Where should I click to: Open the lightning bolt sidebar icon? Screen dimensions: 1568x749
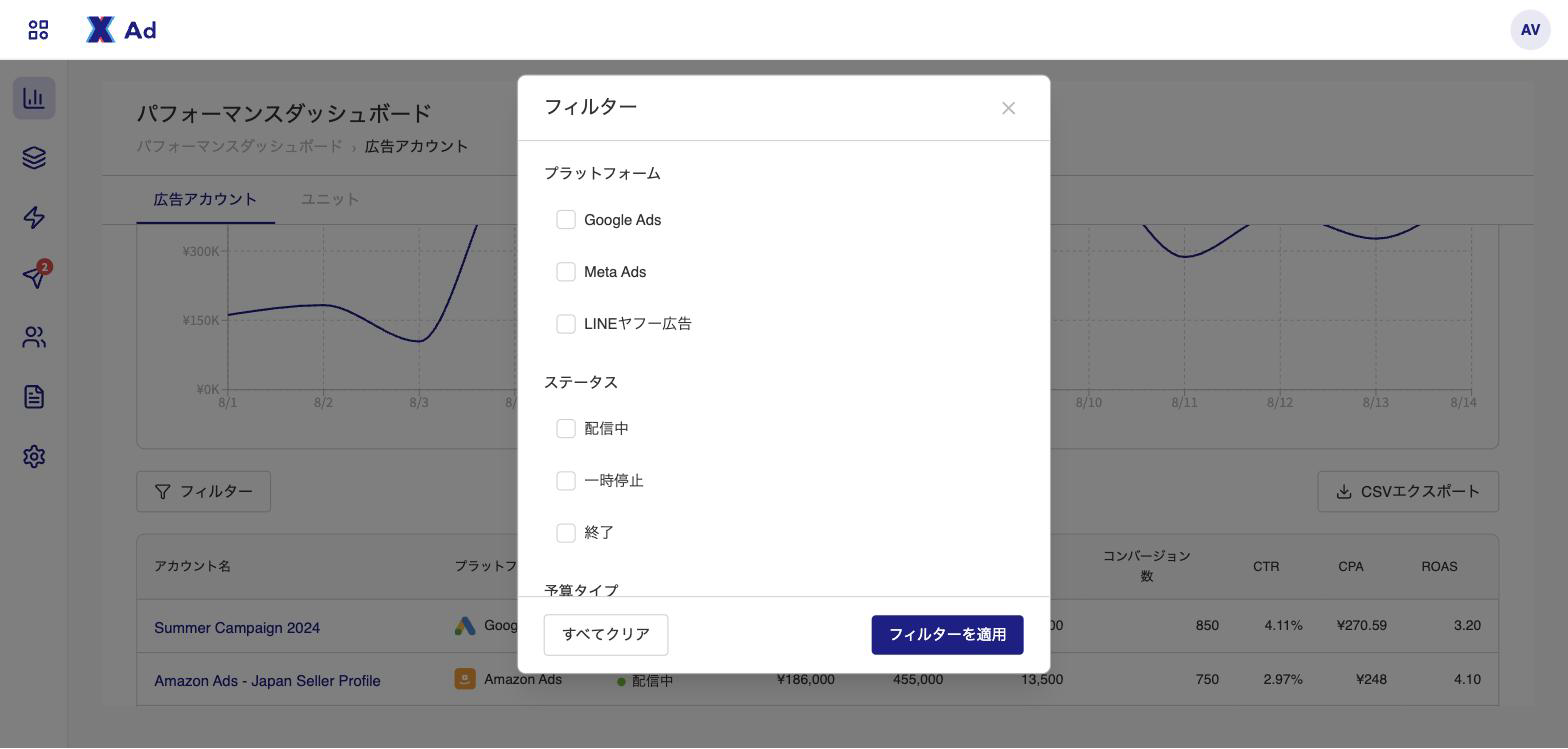[34, 218]
